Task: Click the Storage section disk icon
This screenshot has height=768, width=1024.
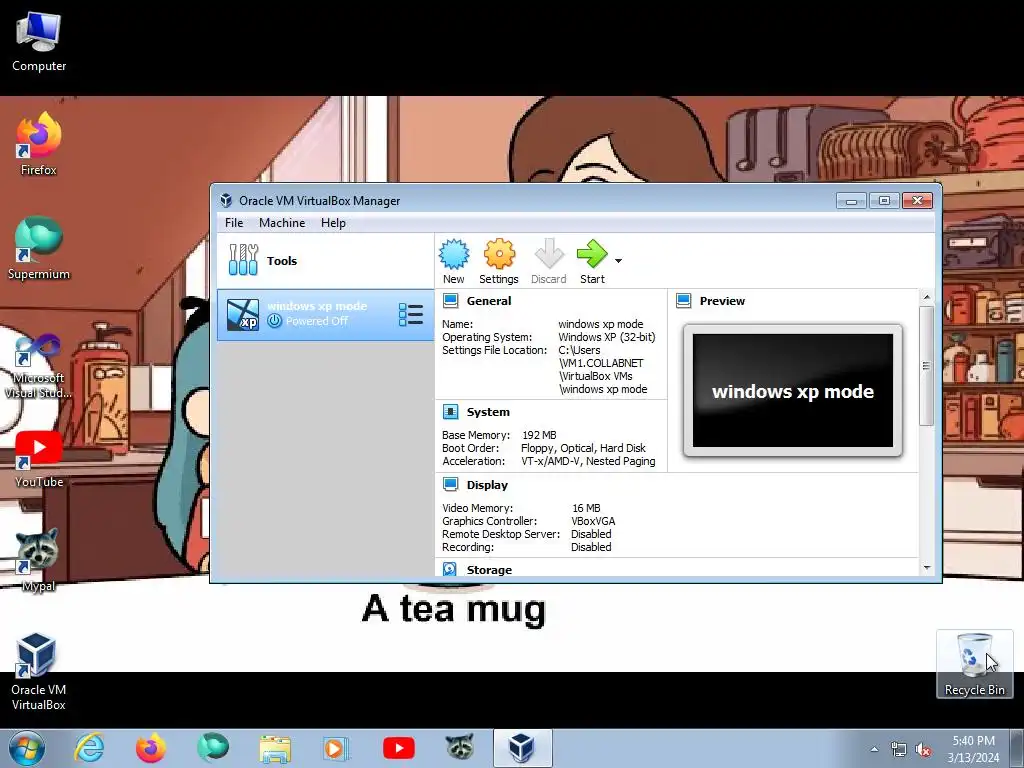Action: (450, 569)
